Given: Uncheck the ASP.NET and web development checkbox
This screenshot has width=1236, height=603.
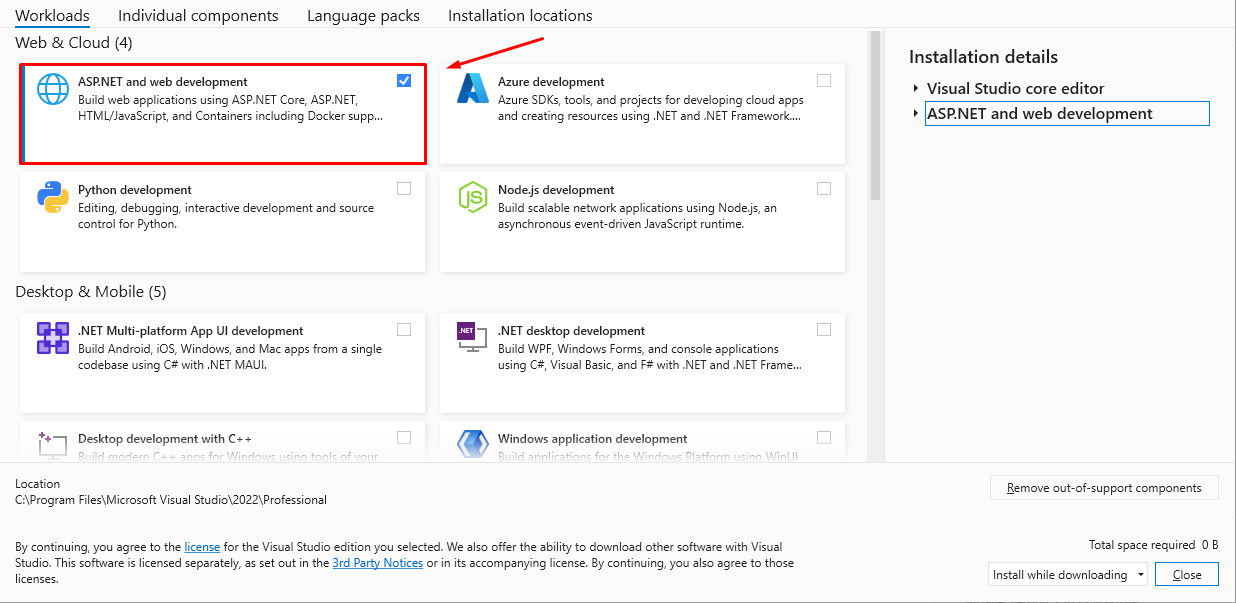Looking at the screenshot, I should tap(404, 81).
